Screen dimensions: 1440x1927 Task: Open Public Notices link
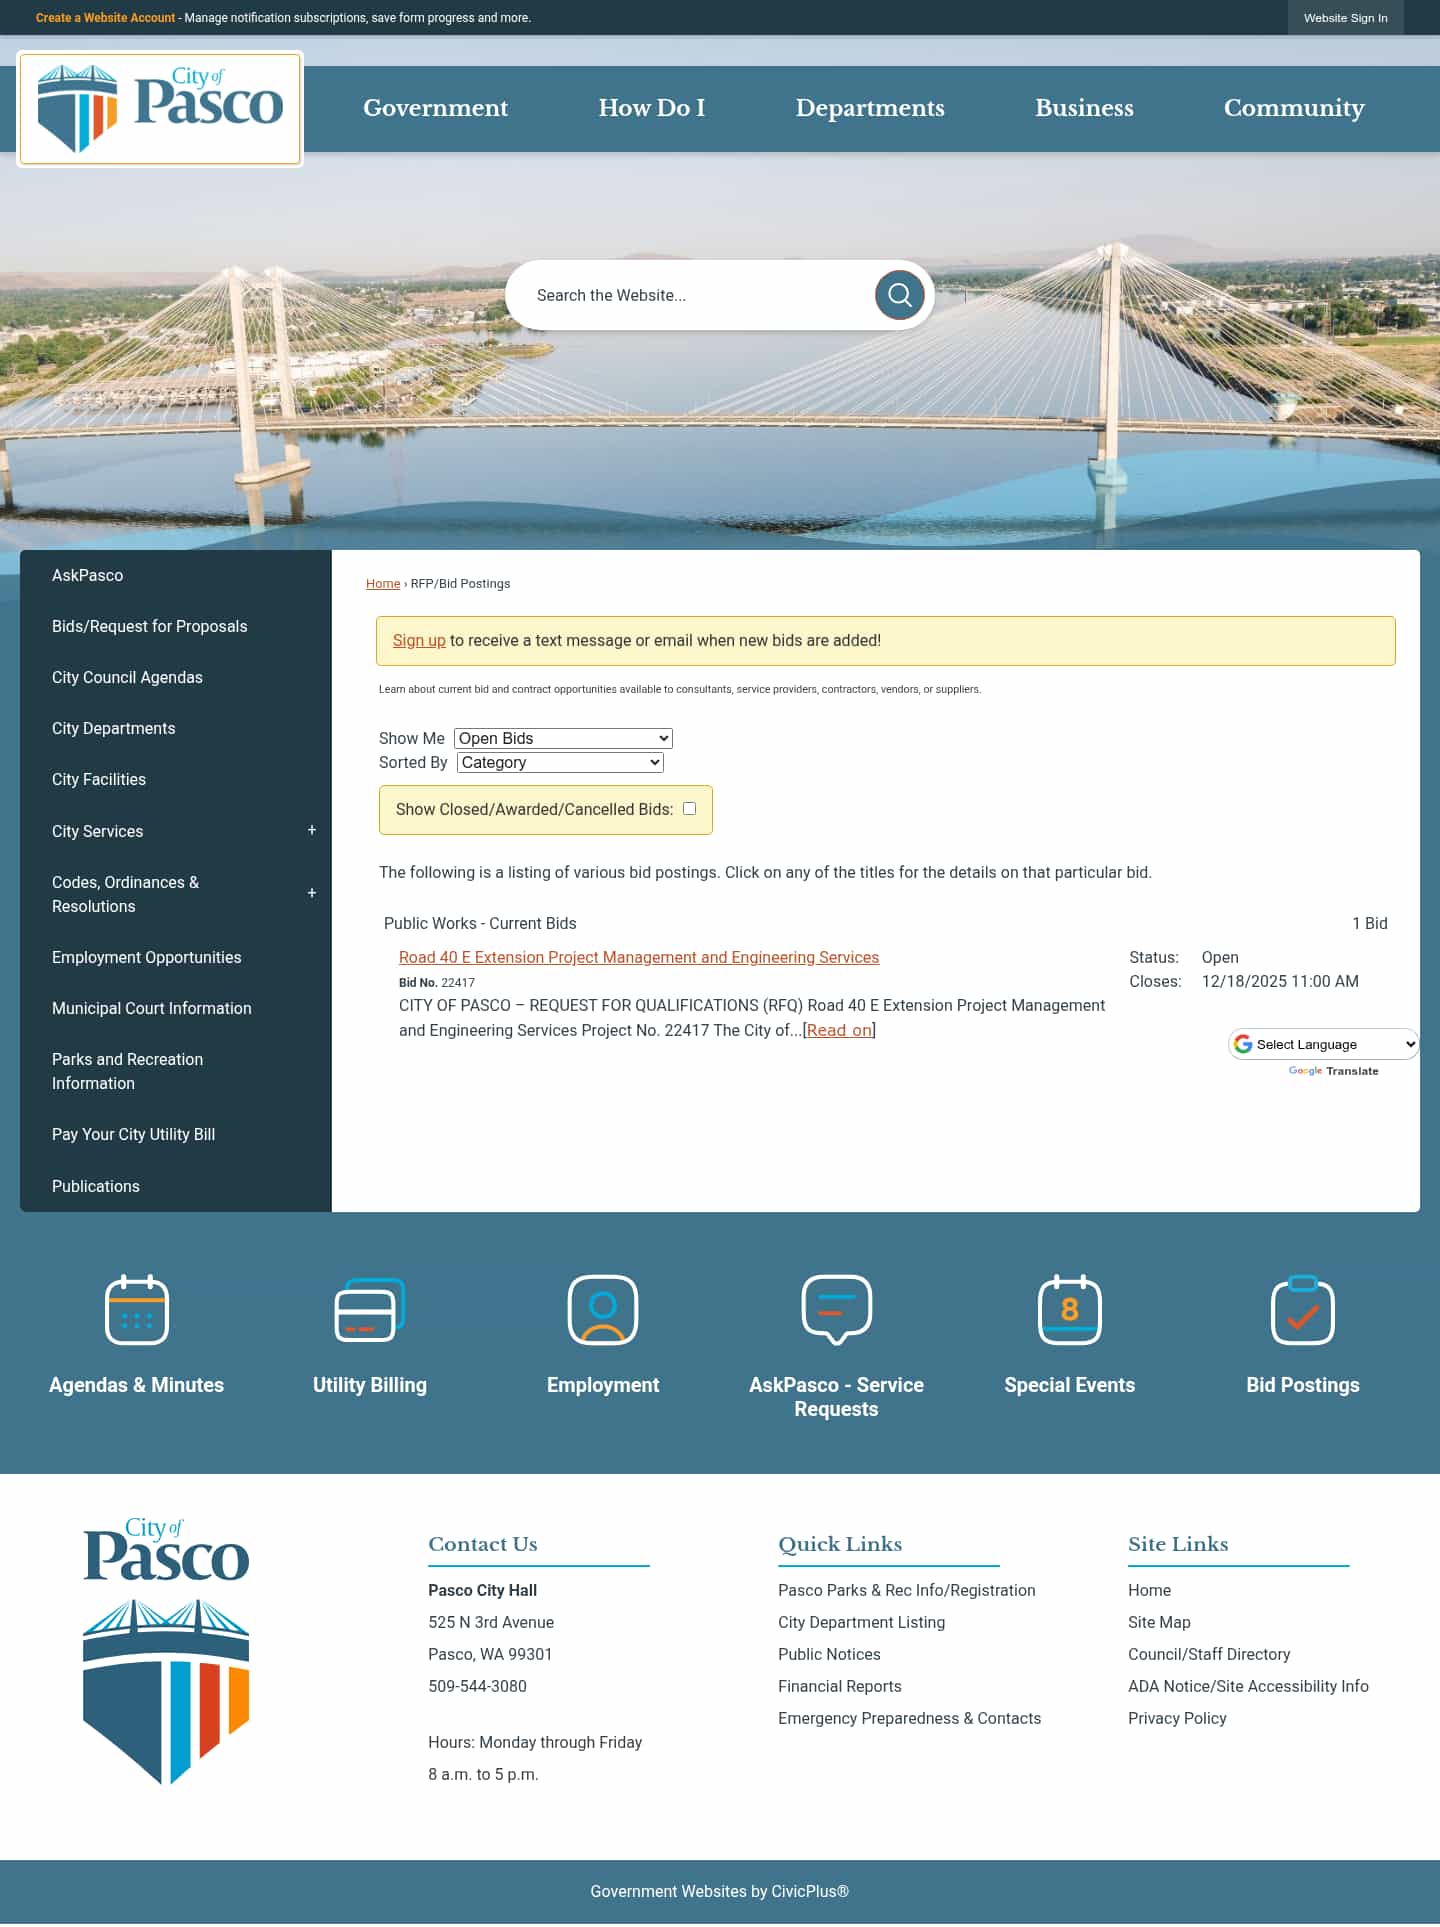click(829, 1655)
